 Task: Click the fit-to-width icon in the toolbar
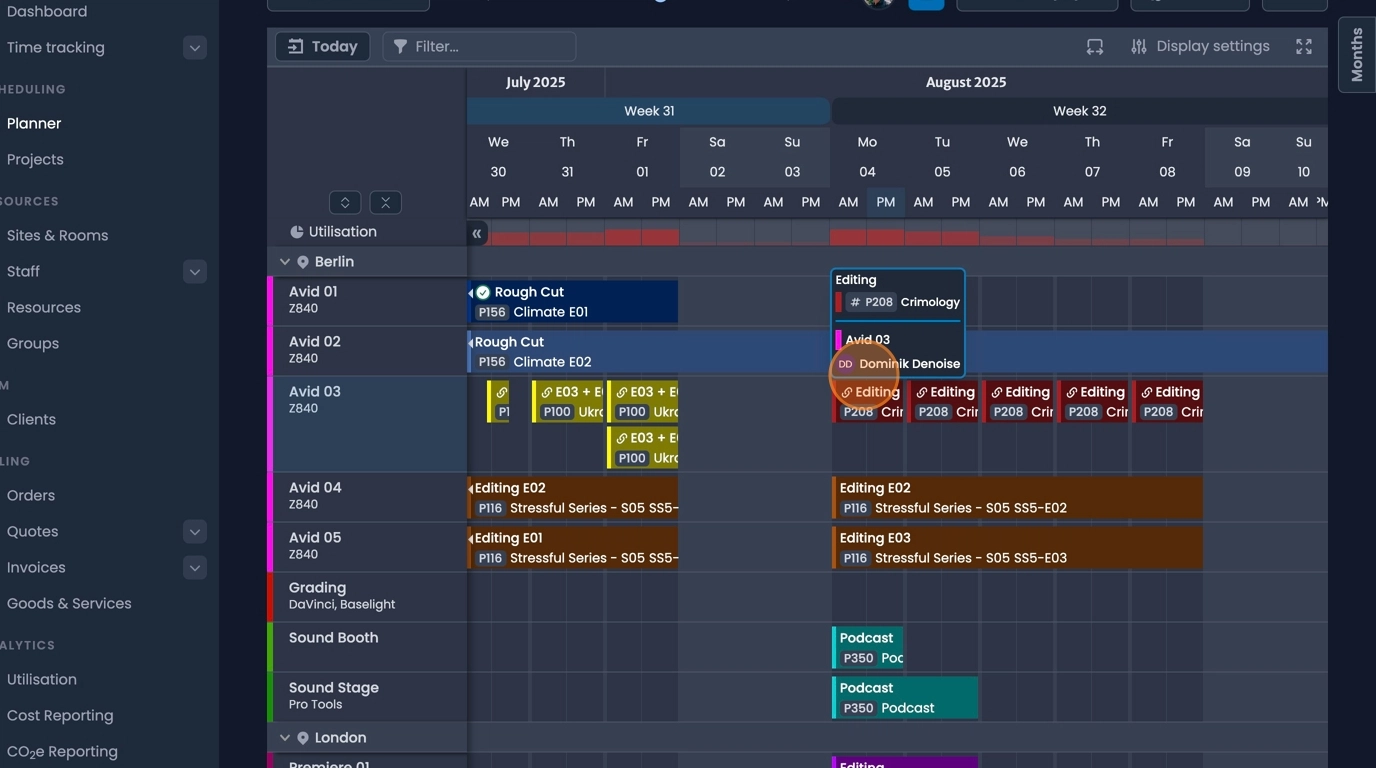[1094, 46]
